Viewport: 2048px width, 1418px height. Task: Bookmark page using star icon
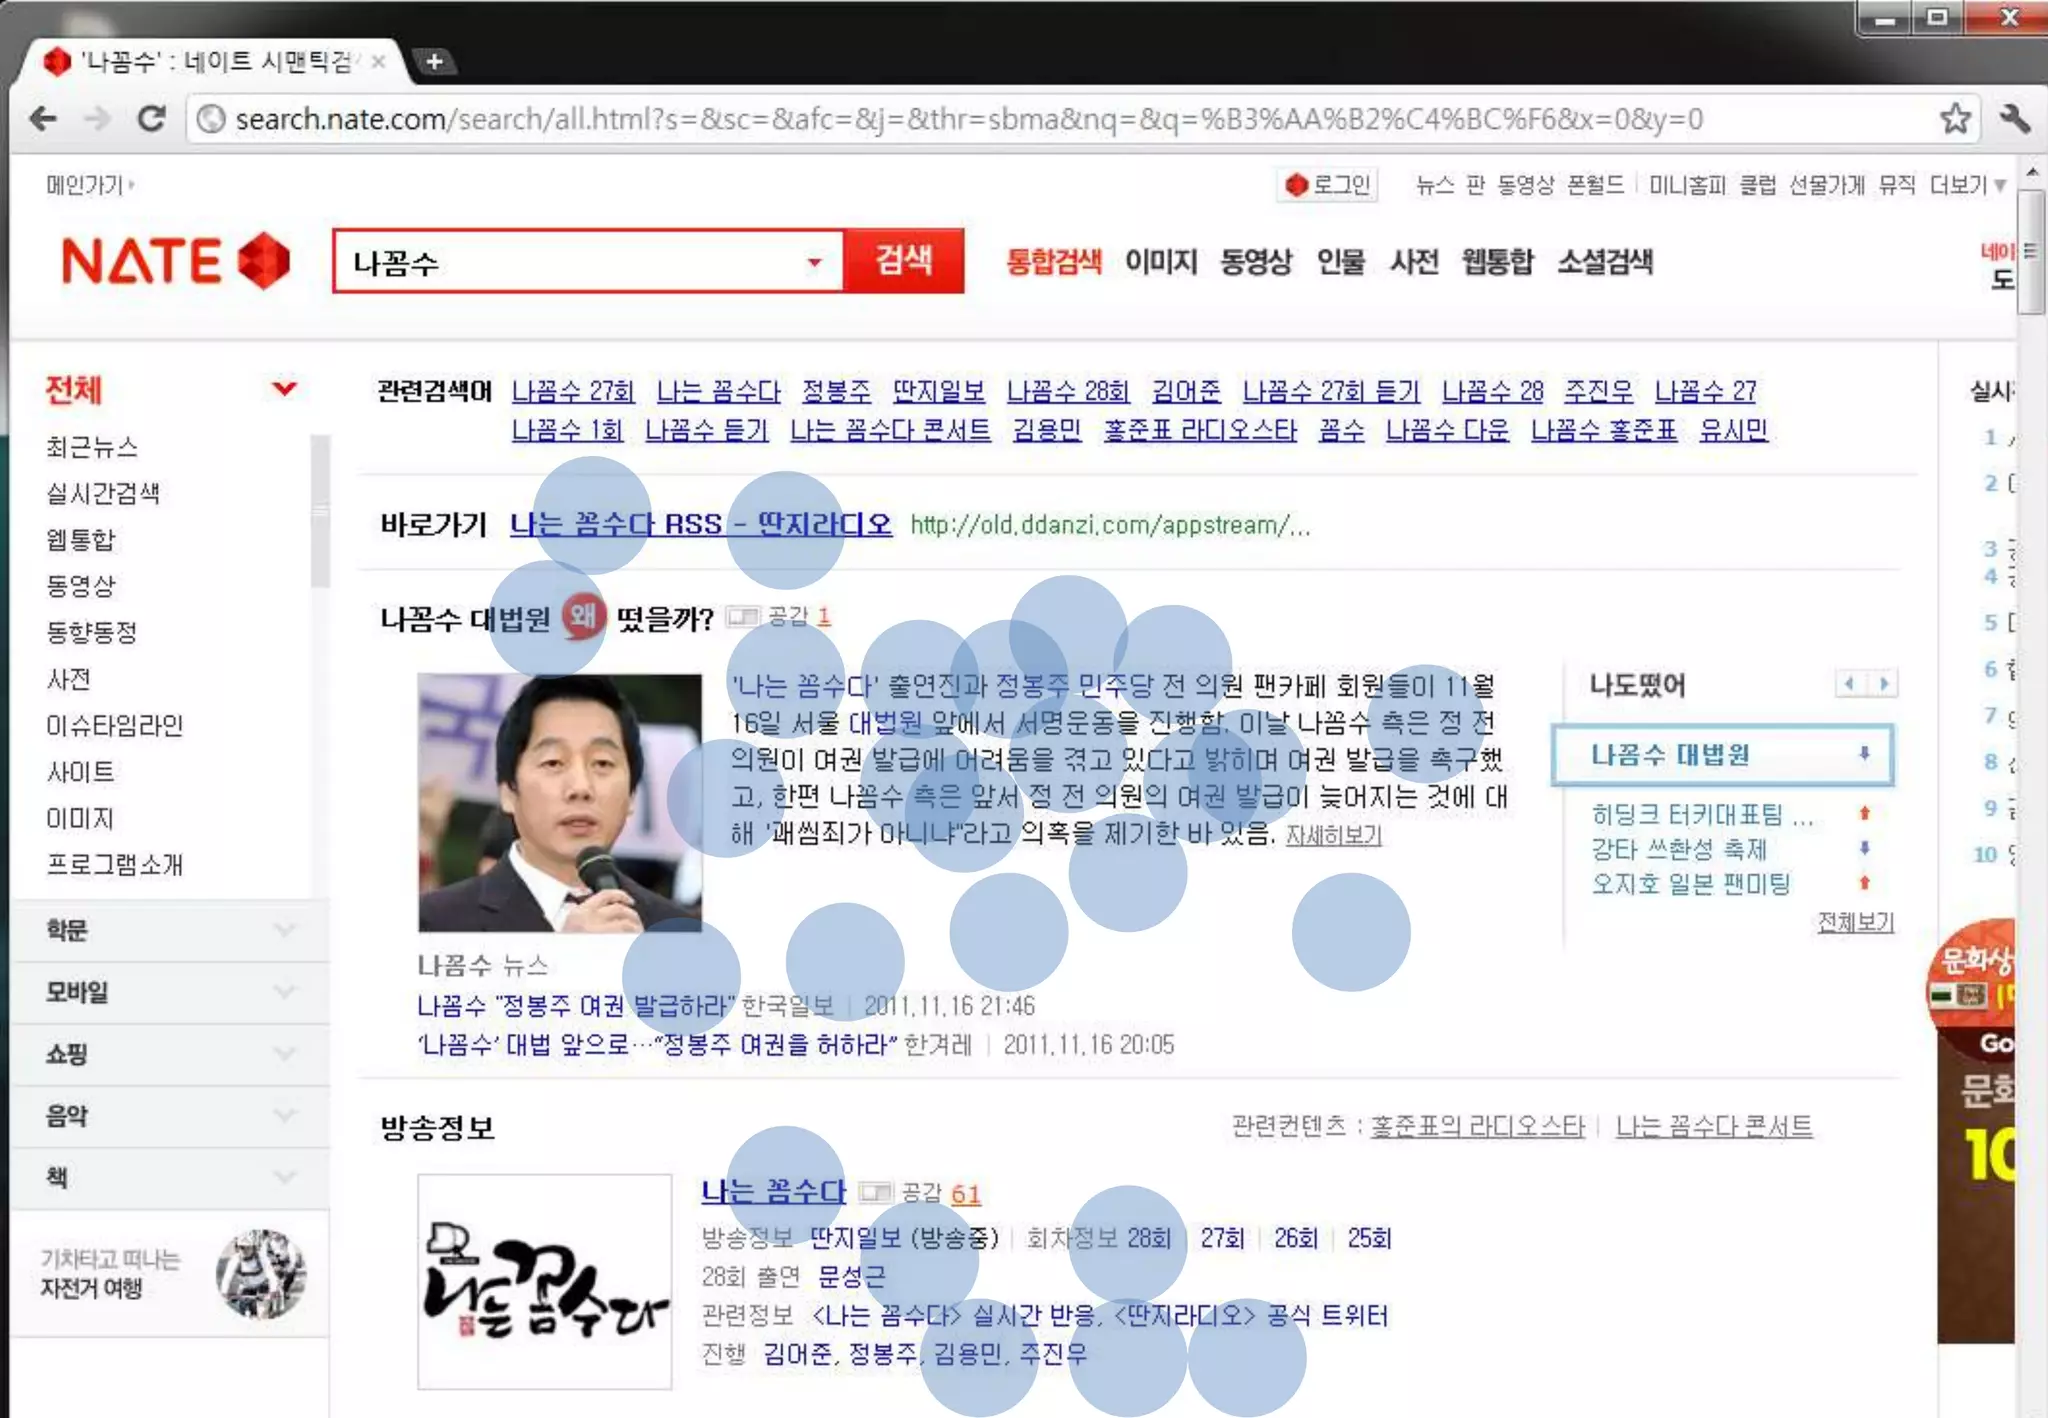point(1955,119)
